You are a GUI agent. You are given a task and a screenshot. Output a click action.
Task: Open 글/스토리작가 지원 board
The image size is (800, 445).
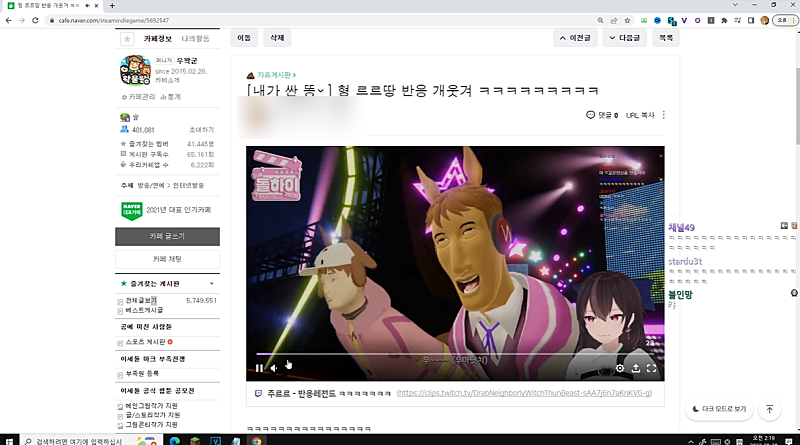click(153, 415)
